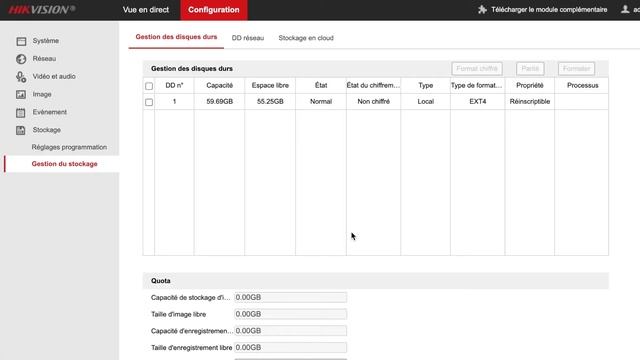Switch to DD réseau tab
Image resolution: width=640 pixels, height=360 pixels.
(248, 38)
